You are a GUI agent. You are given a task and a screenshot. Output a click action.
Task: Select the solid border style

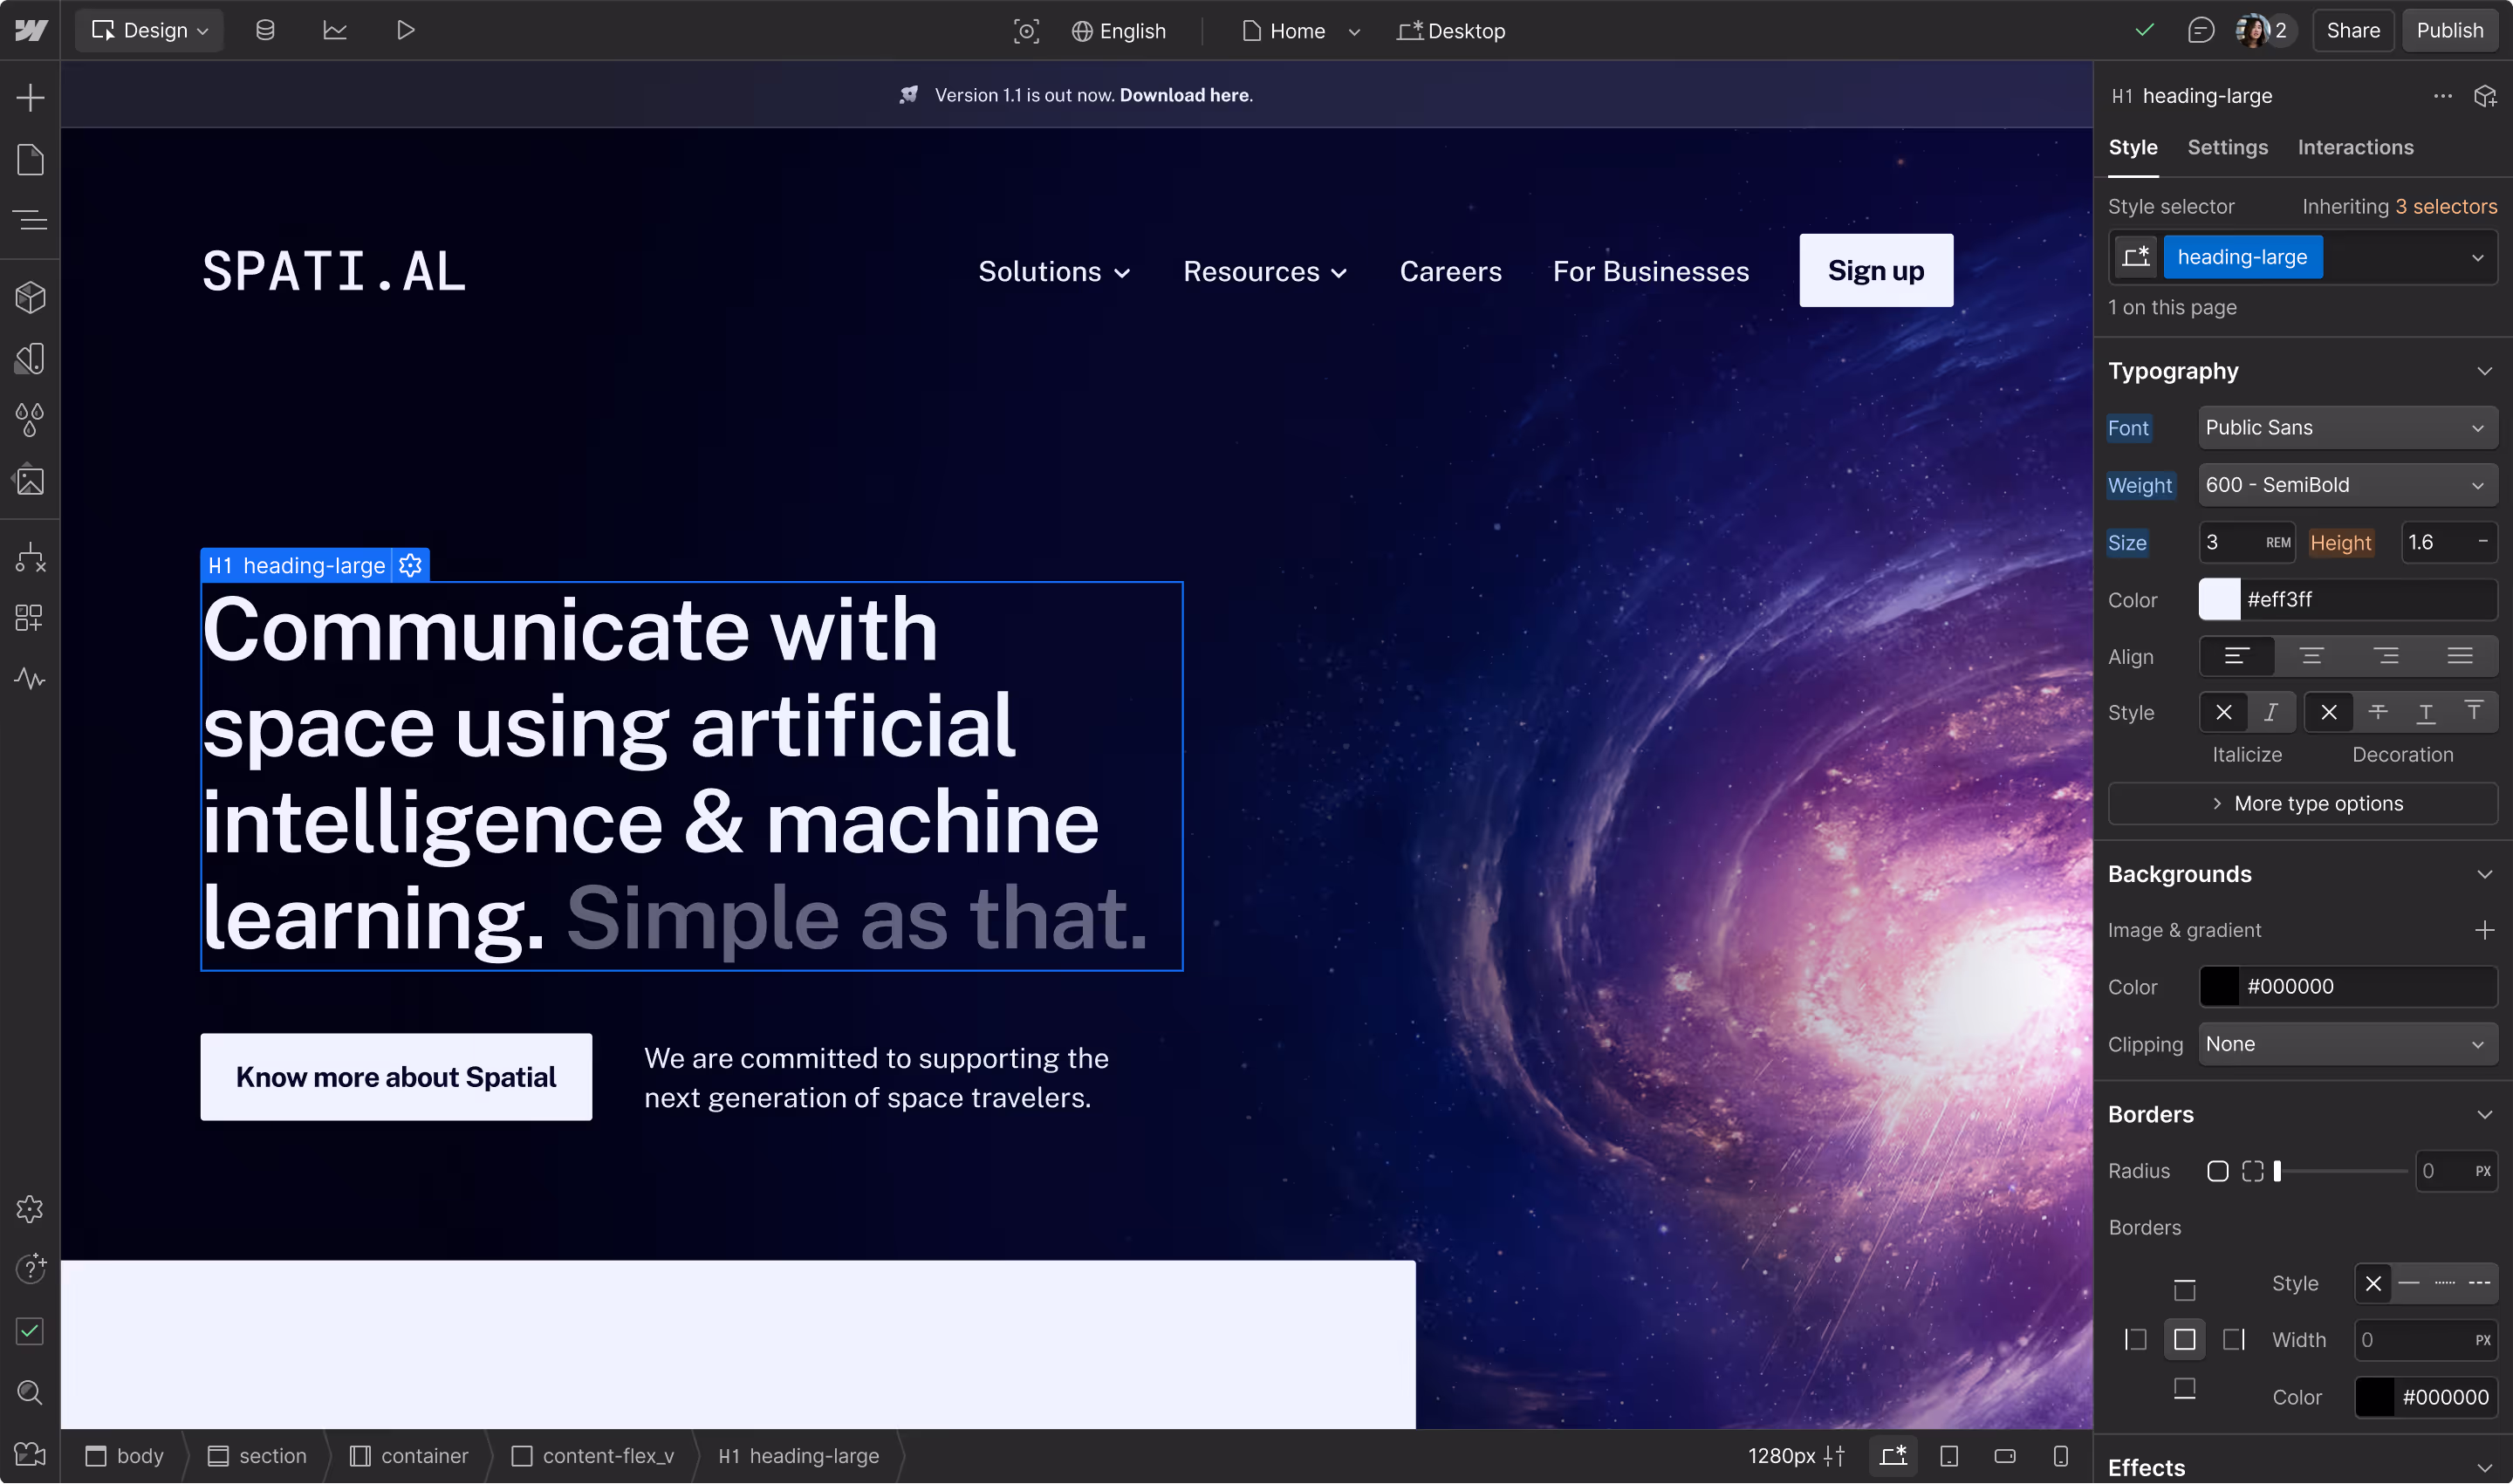coord(2409,1283)
